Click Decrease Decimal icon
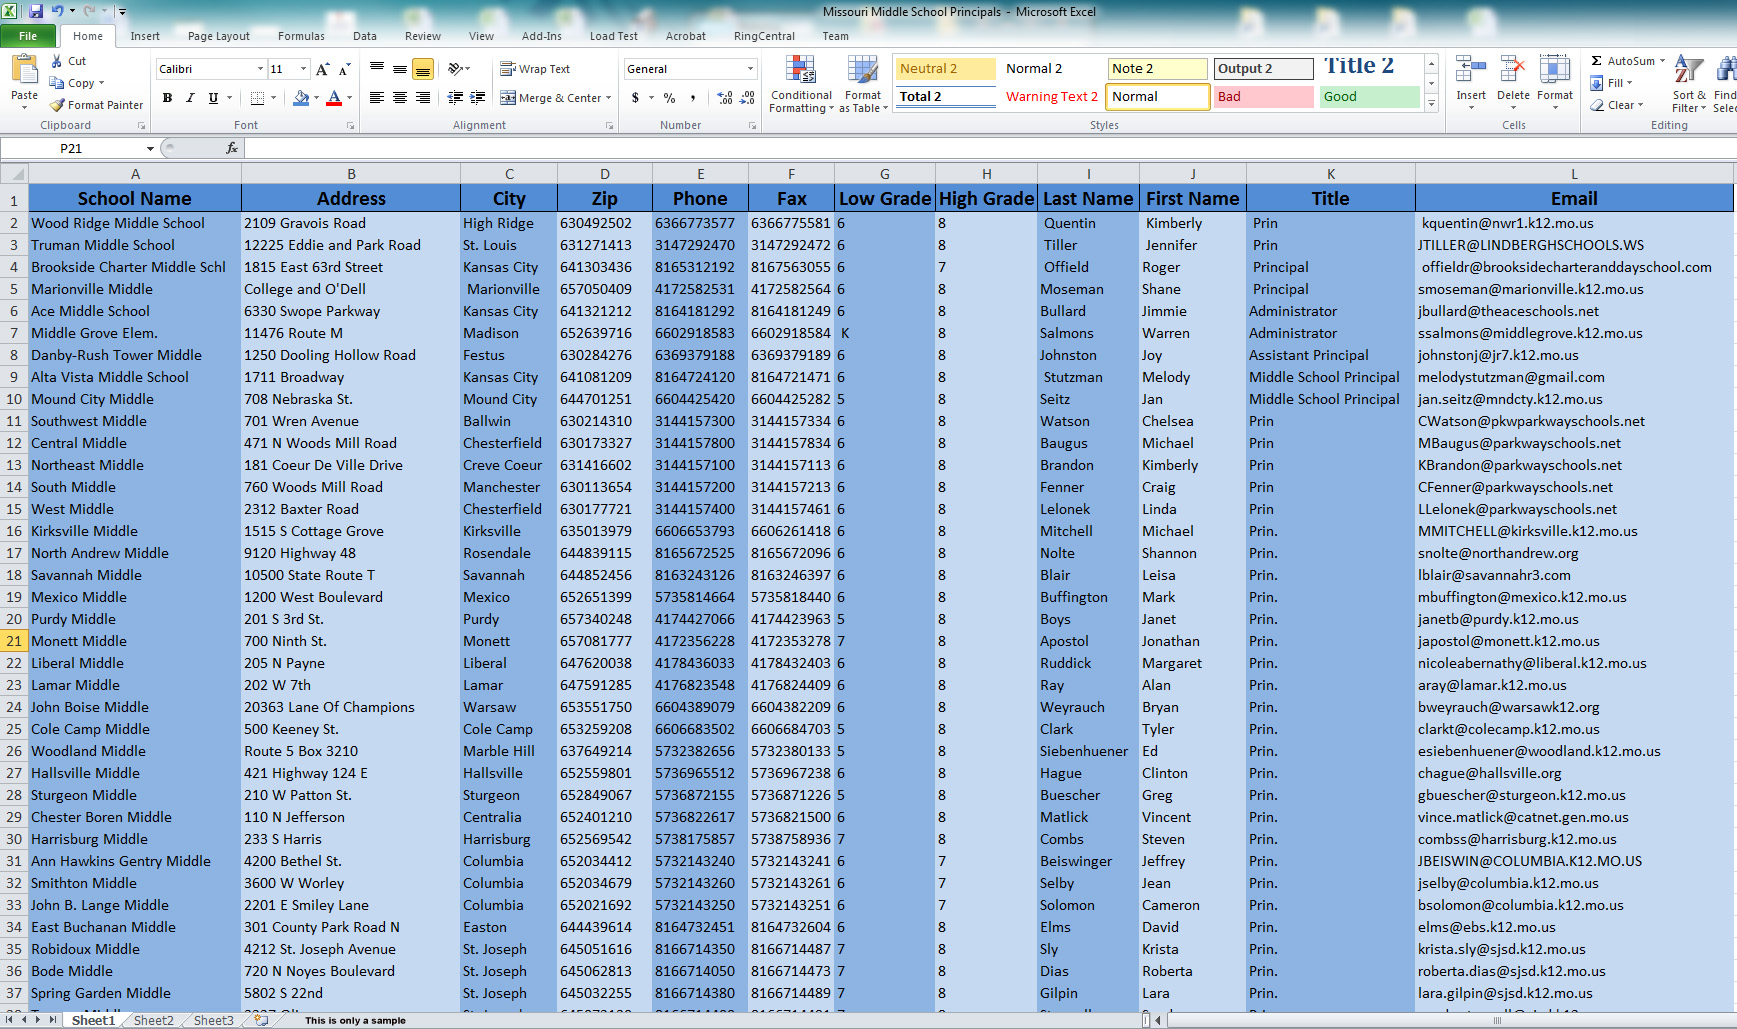The width and height of the screenshot is (1737, 1029). pos(748,98)
